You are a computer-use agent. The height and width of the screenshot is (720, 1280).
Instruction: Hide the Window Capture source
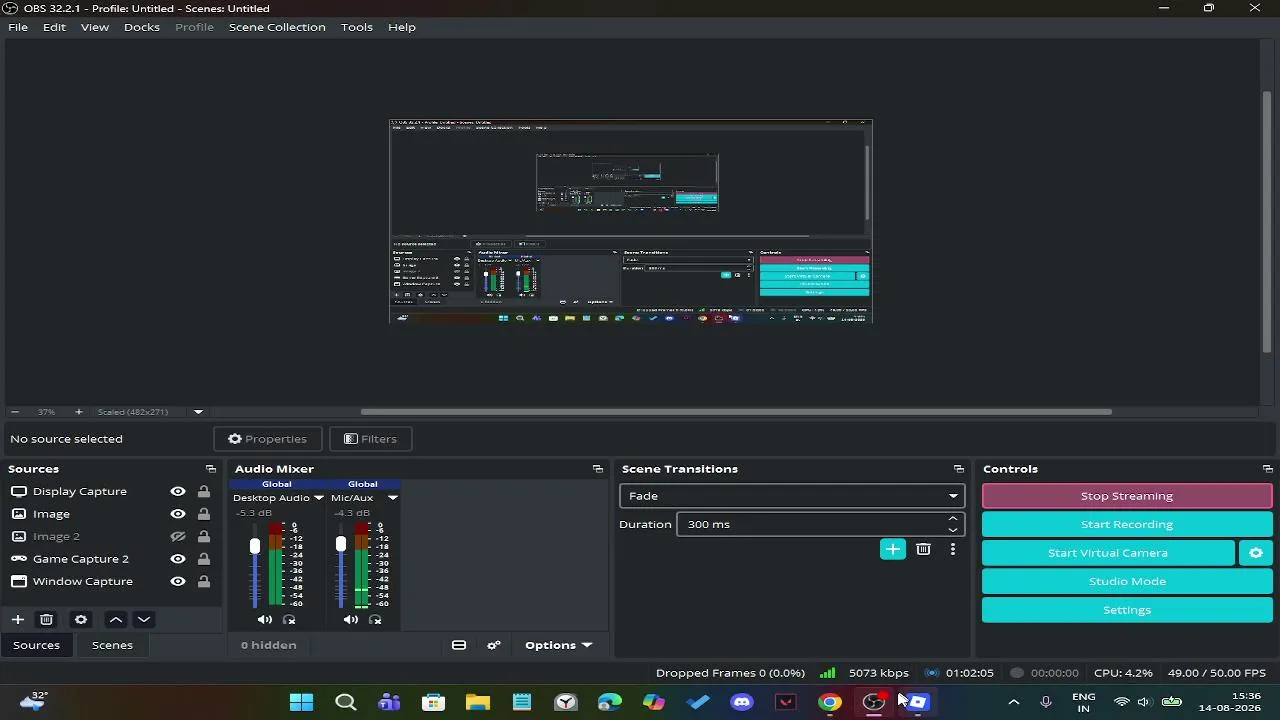[177, 582]
